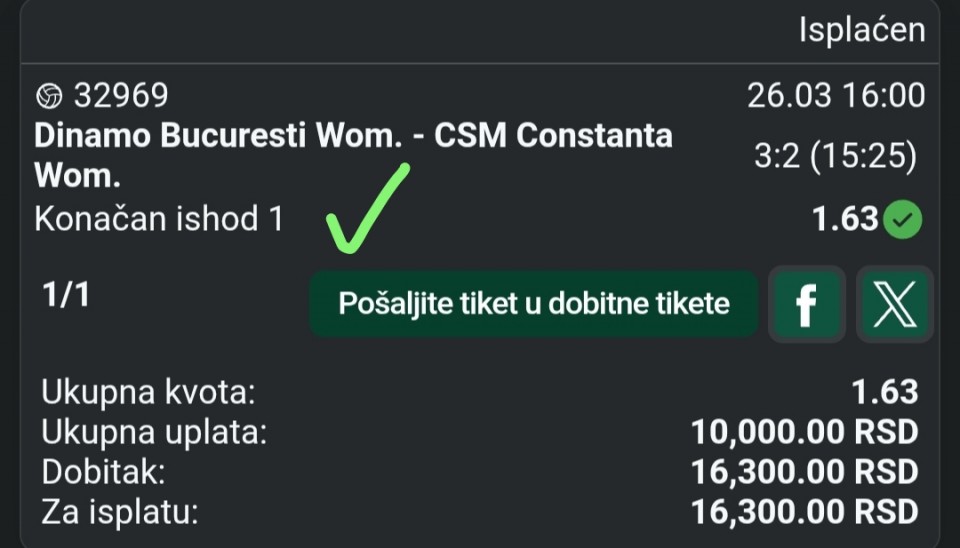Click the match date 26.03 16:00
Image resolution: width=960 pixels, height=548 pixels.
pos(835,96)
